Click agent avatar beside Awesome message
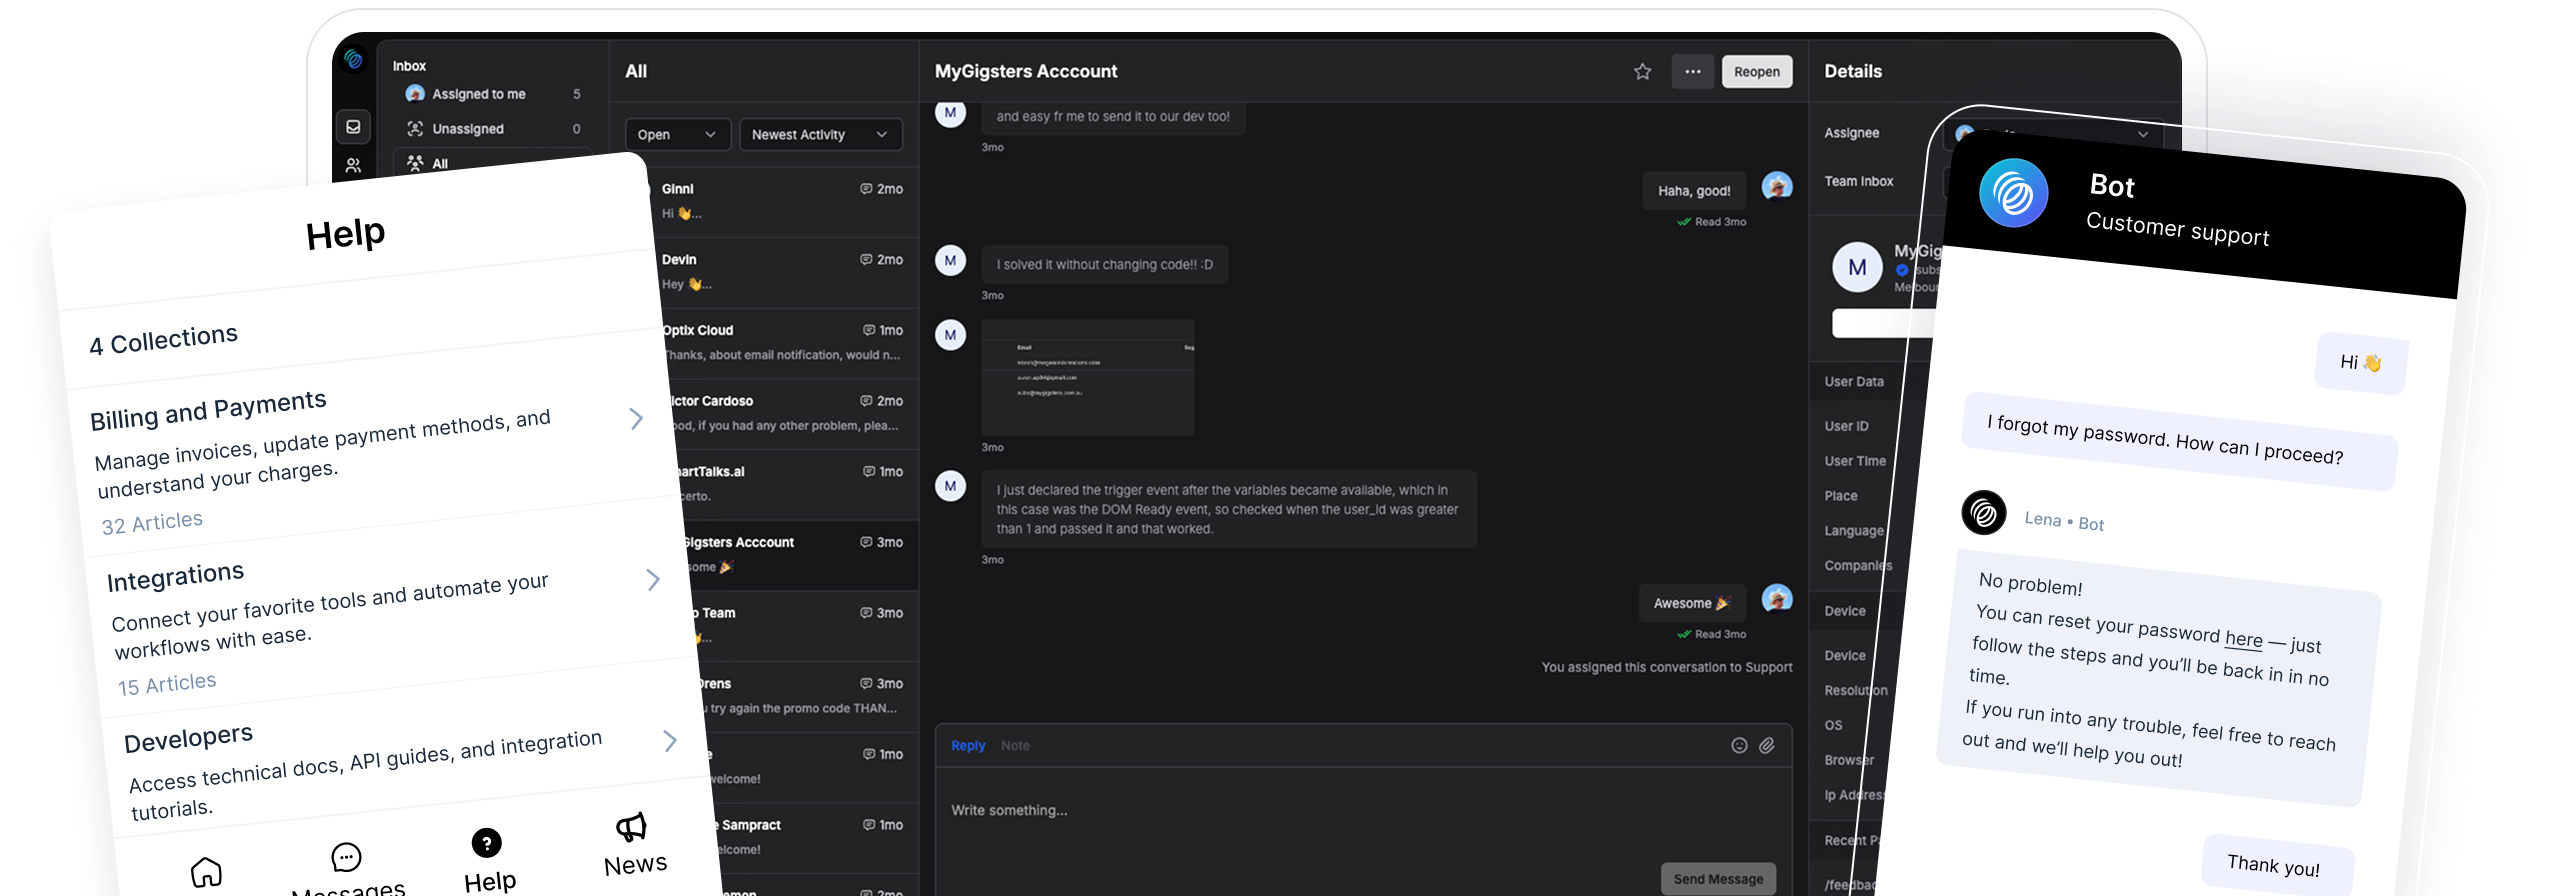The image size is (2555, 896). [x=1776, y=599]
